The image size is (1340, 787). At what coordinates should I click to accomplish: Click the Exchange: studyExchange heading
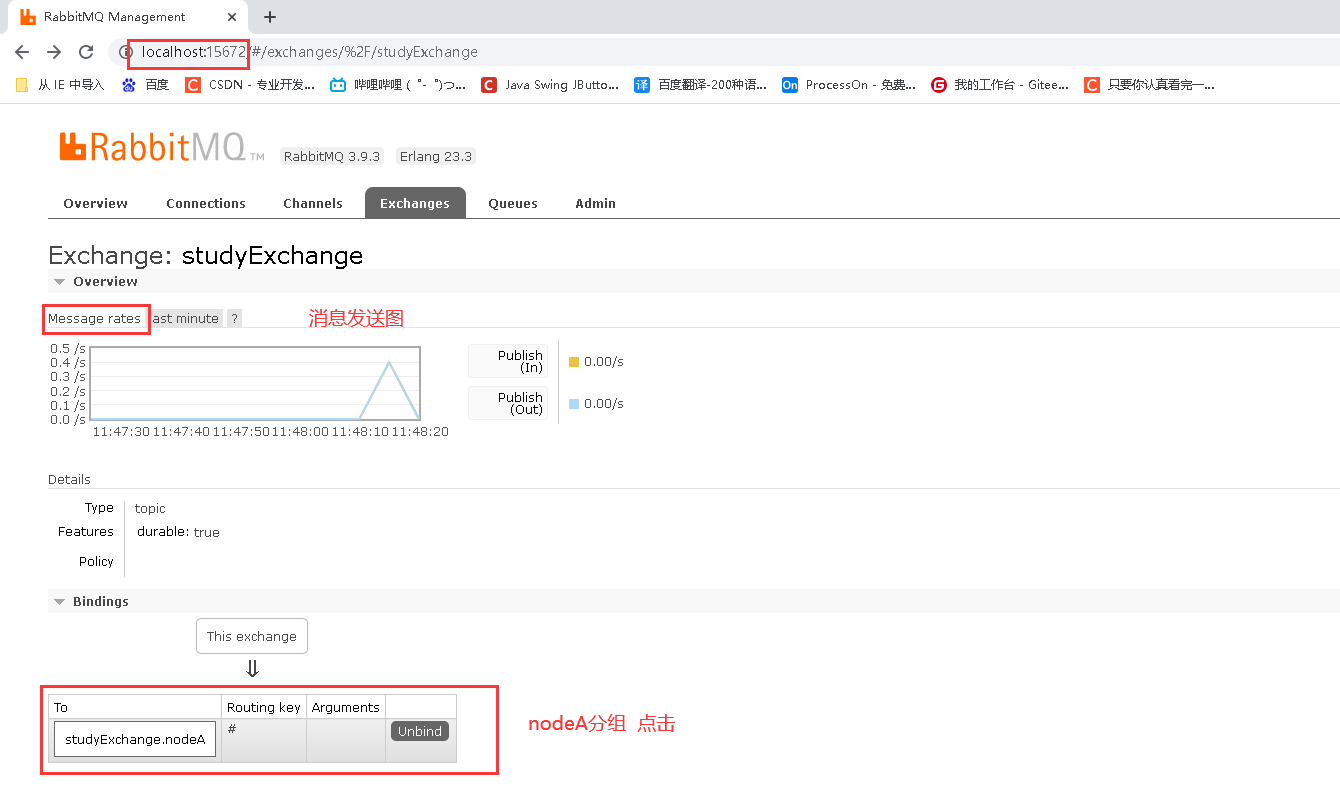pos(205,255)
